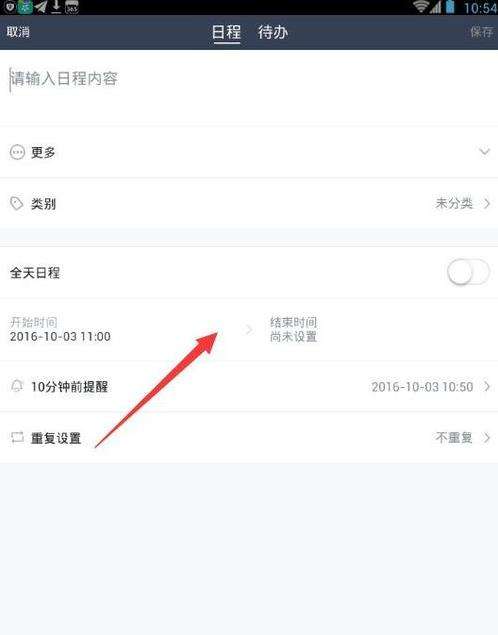Tap the 保存 save button
The width and height of the screenshot is (498, 635).
[x=482, y=32]
